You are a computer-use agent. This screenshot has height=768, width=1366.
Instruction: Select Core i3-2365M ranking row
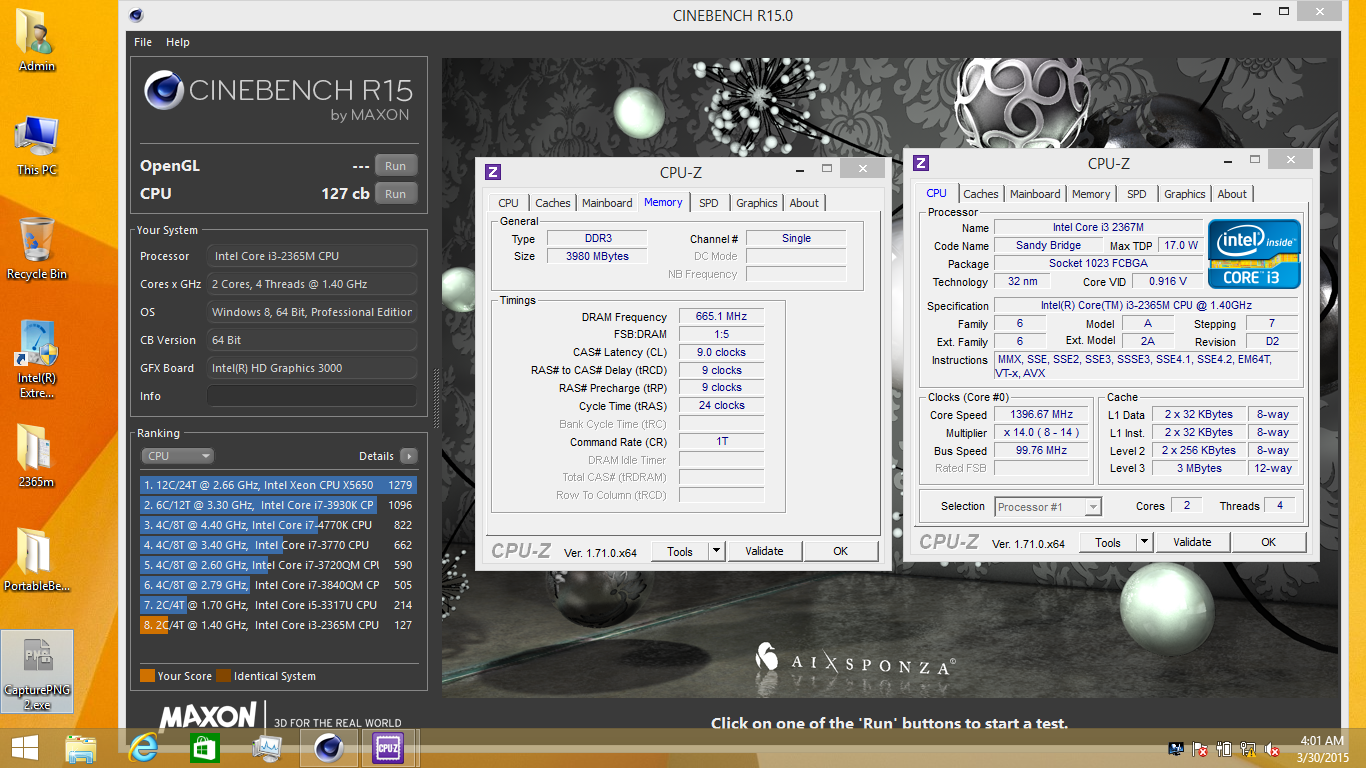(x=278, y=625)
